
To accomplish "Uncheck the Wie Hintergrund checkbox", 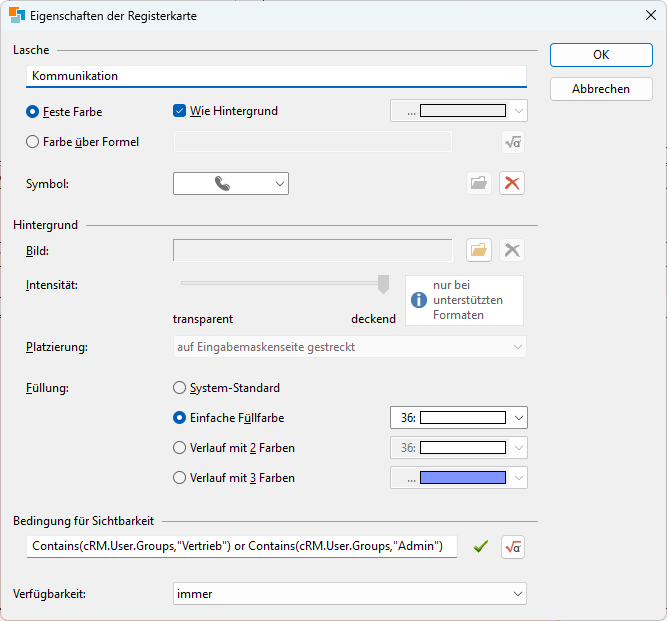I will (180, 111).
